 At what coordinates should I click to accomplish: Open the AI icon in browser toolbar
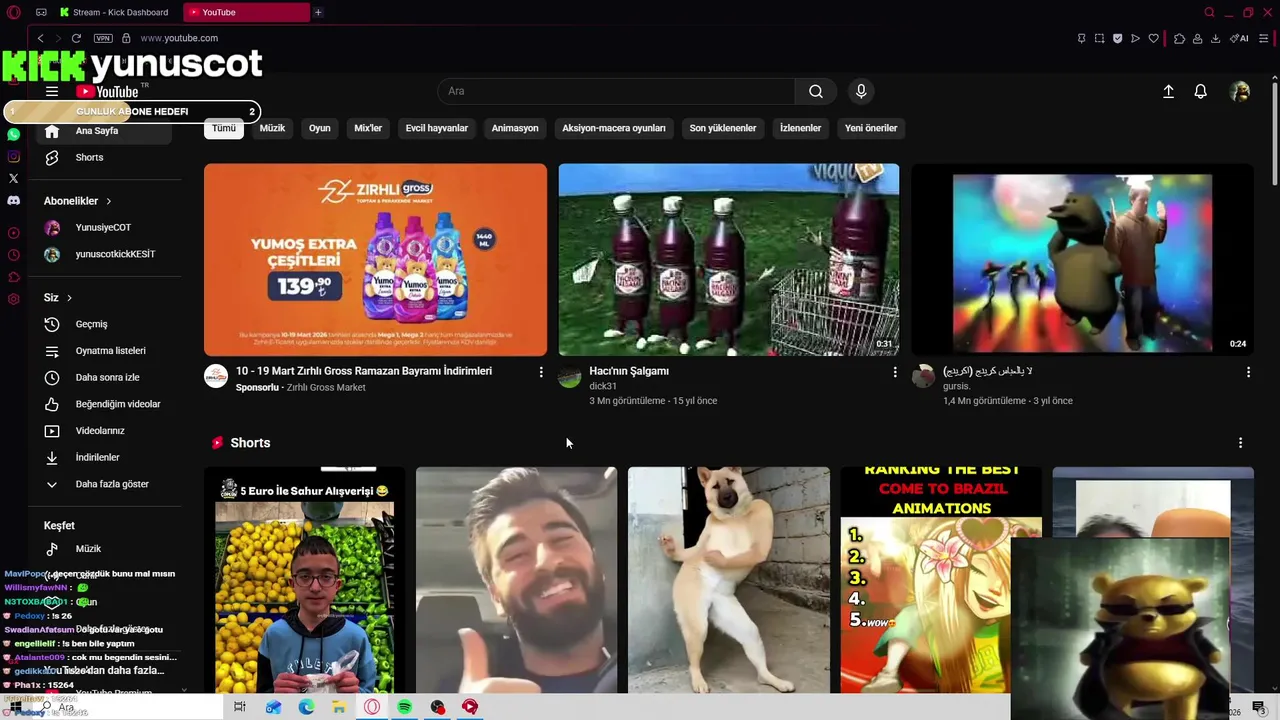coord(1239,38)
